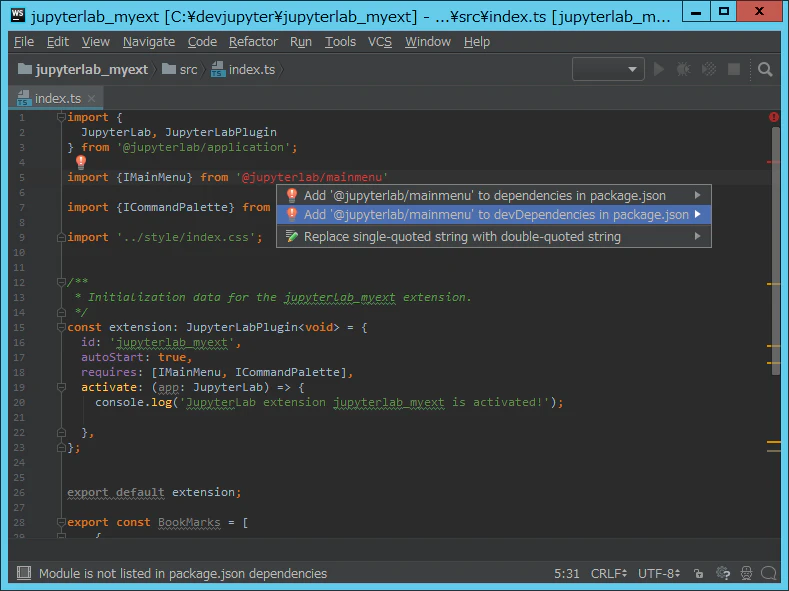Click '@jupyterlab/mainmenu' string on line 5

pos(312,177)
